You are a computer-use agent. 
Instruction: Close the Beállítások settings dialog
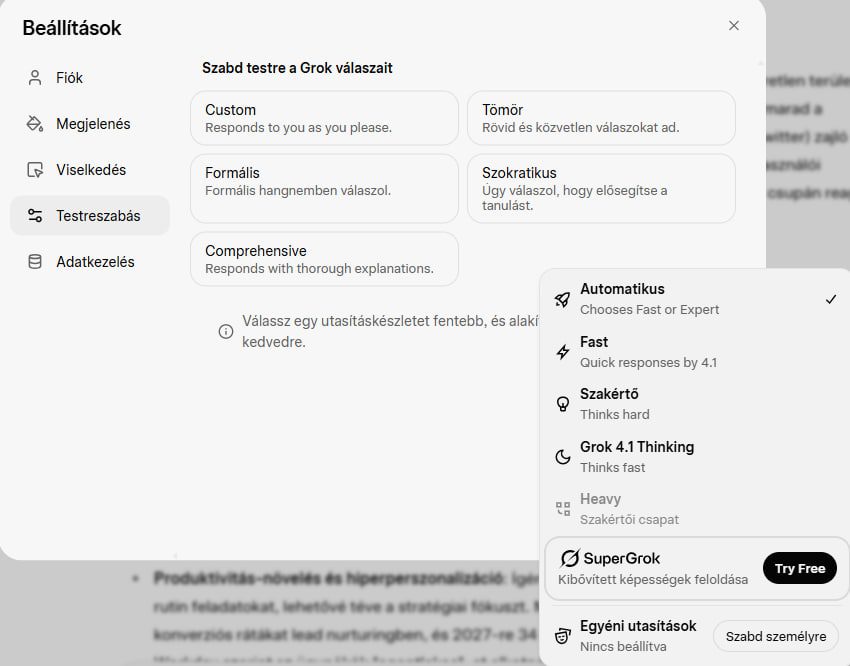tap(734, 26)
